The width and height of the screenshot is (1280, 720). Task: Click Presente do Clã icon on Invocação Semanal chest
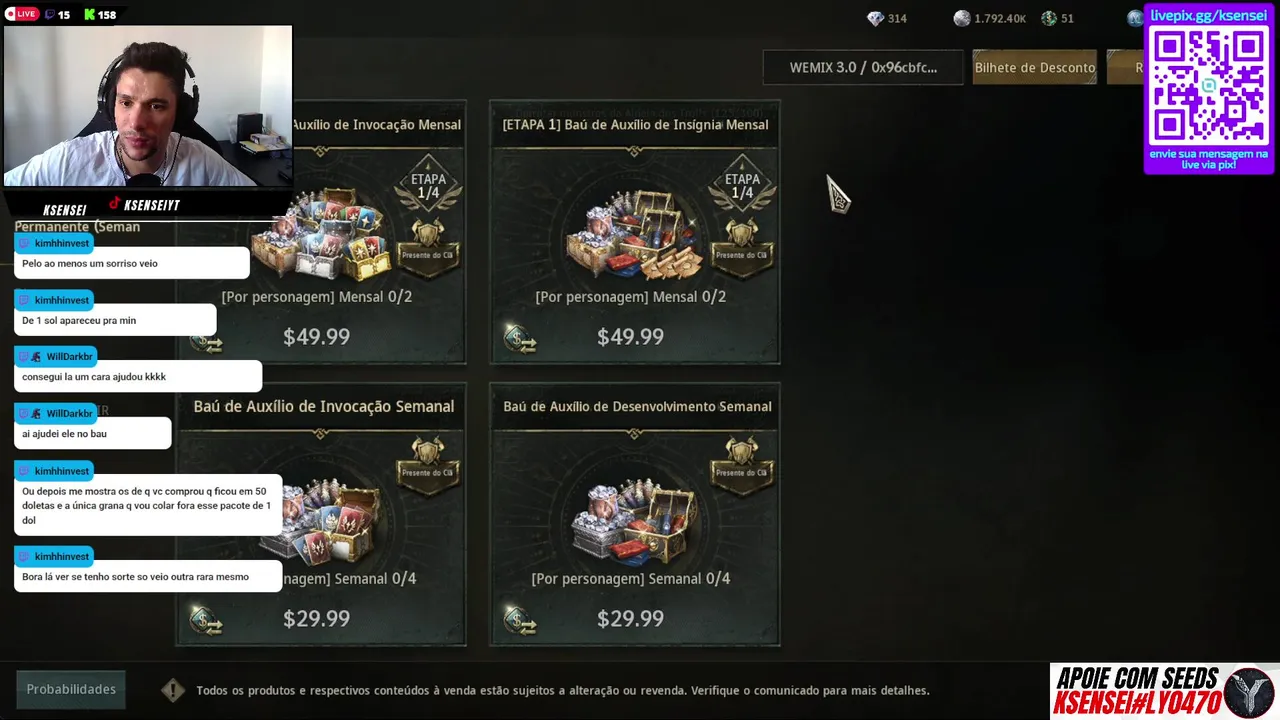pyautogui.click(x=428, y=461)
